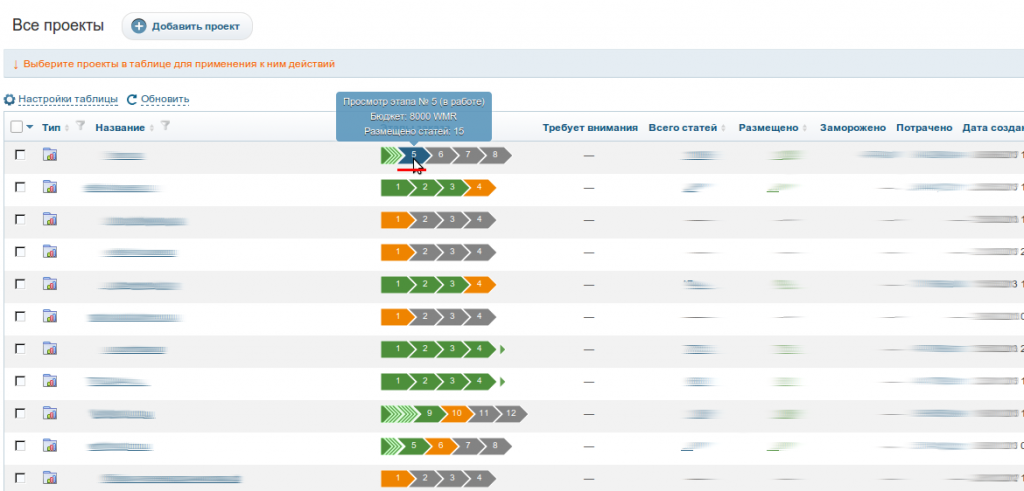
Task: Tick the checkbox of the orange stage 6 row
Action: point(20,446)
